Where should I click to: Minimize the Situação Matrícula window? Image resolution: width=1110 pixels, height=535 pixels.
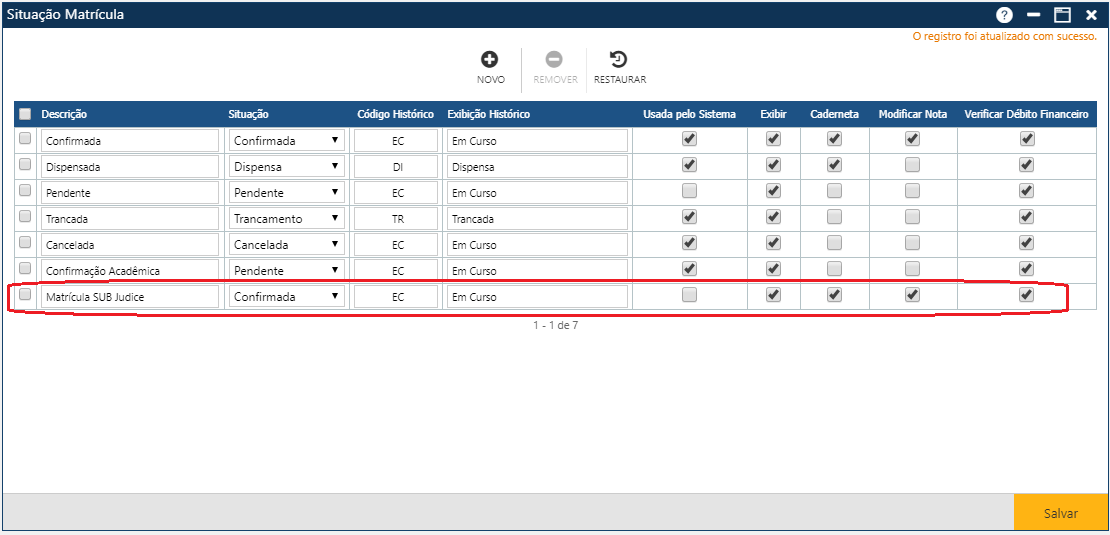(x=1033, y=15)
